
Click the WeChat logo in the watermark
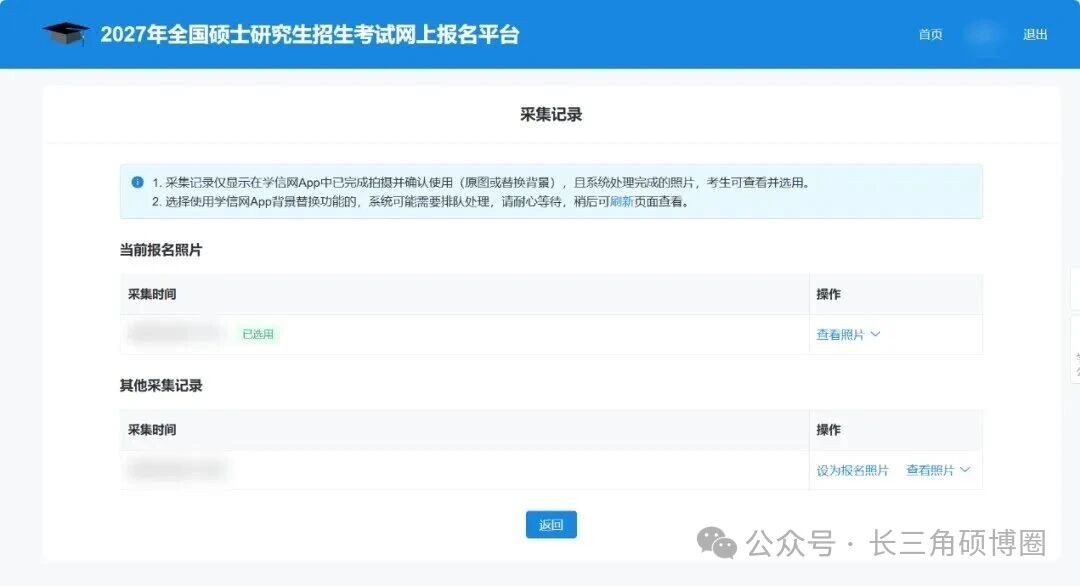coord(717,543)
